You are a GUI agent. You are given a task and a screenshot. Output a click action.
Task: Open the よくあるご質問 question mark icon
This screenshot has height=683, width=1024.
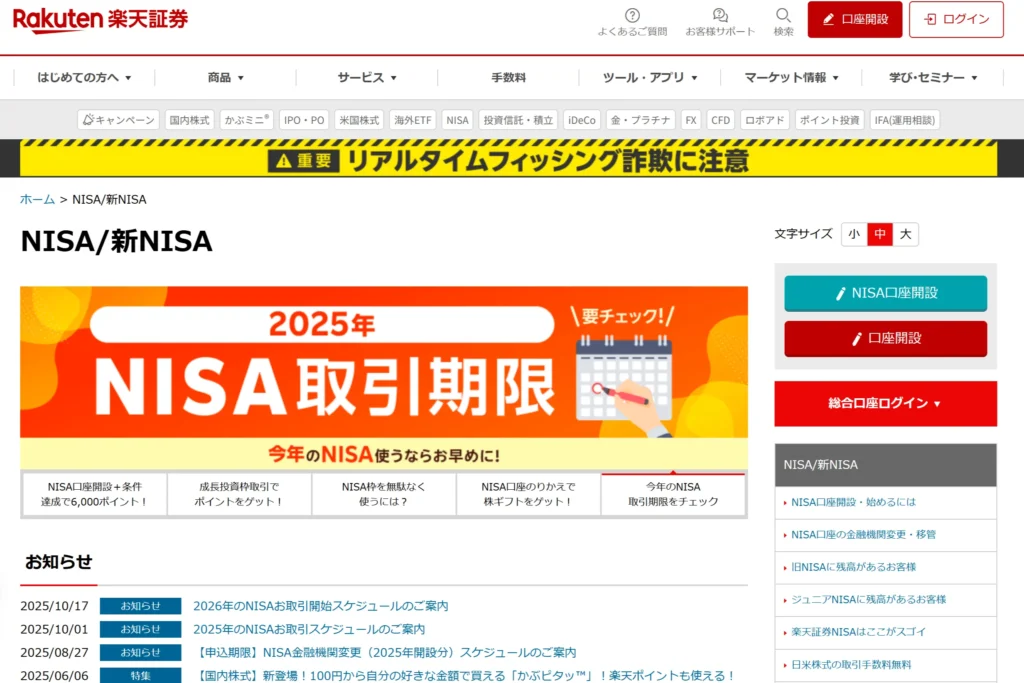point(632,15)
